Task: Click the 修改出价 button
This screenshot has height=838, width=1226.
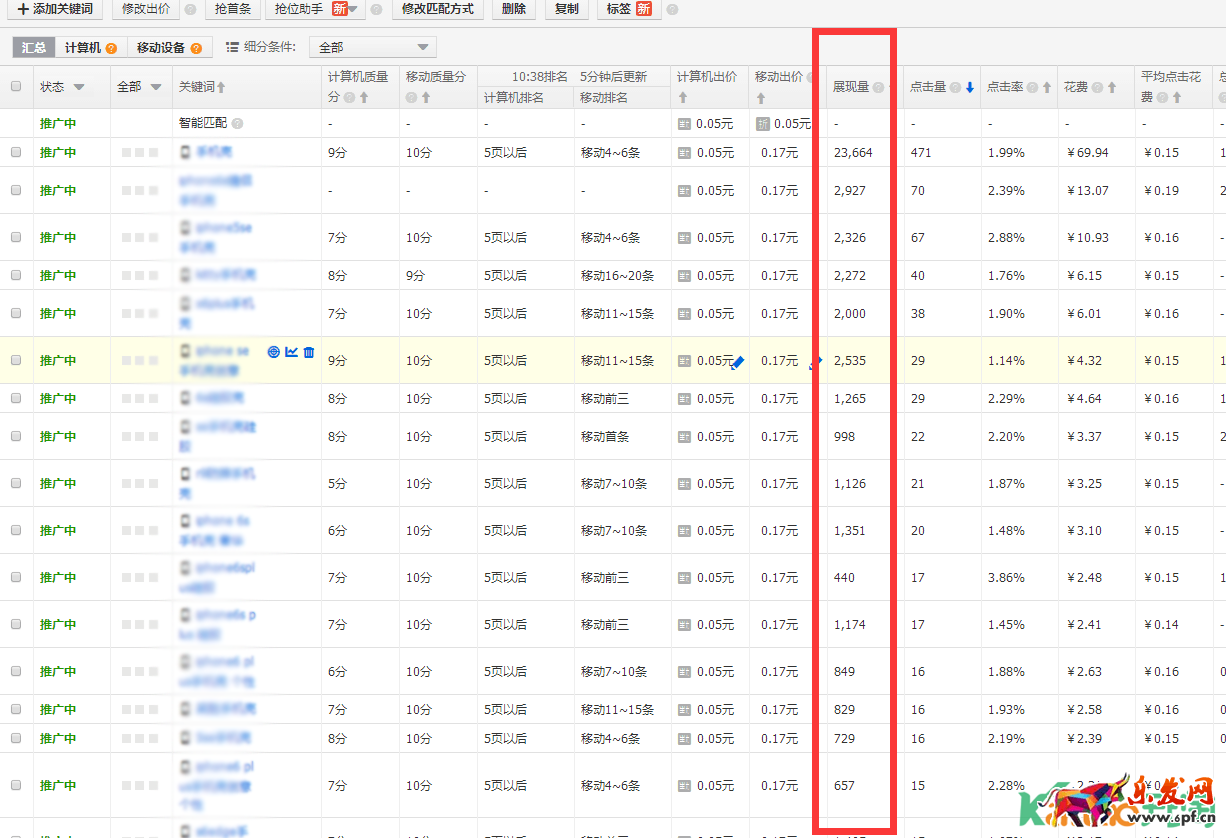Action: pos(146,9)
